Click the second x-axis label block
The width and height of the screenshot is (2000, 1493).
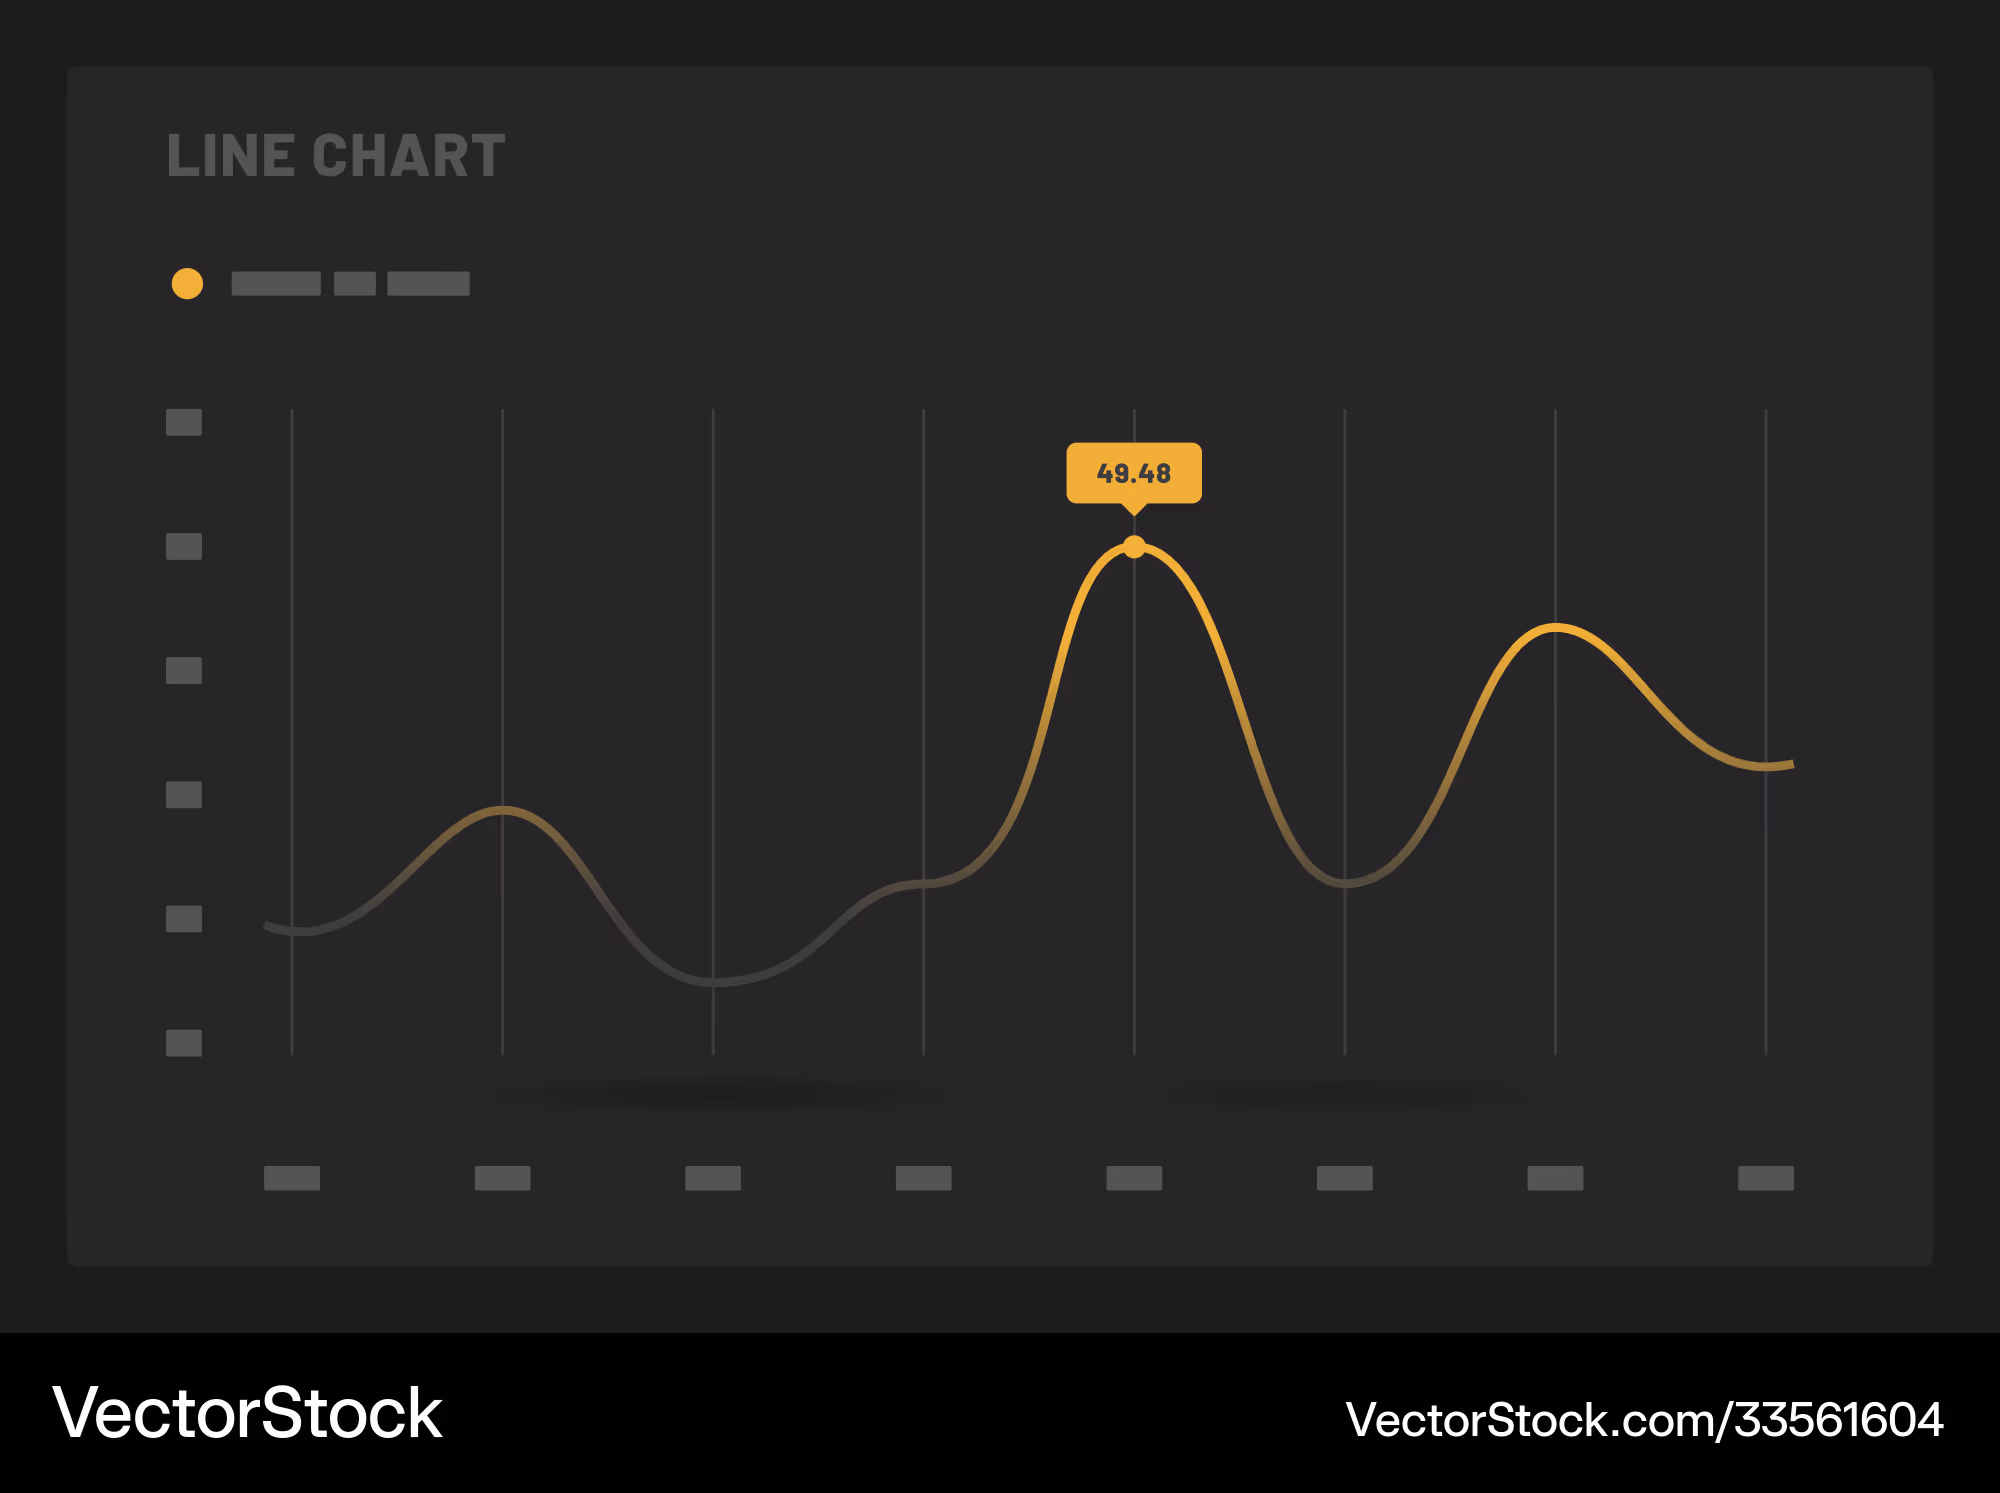(x=502, y=1178)
